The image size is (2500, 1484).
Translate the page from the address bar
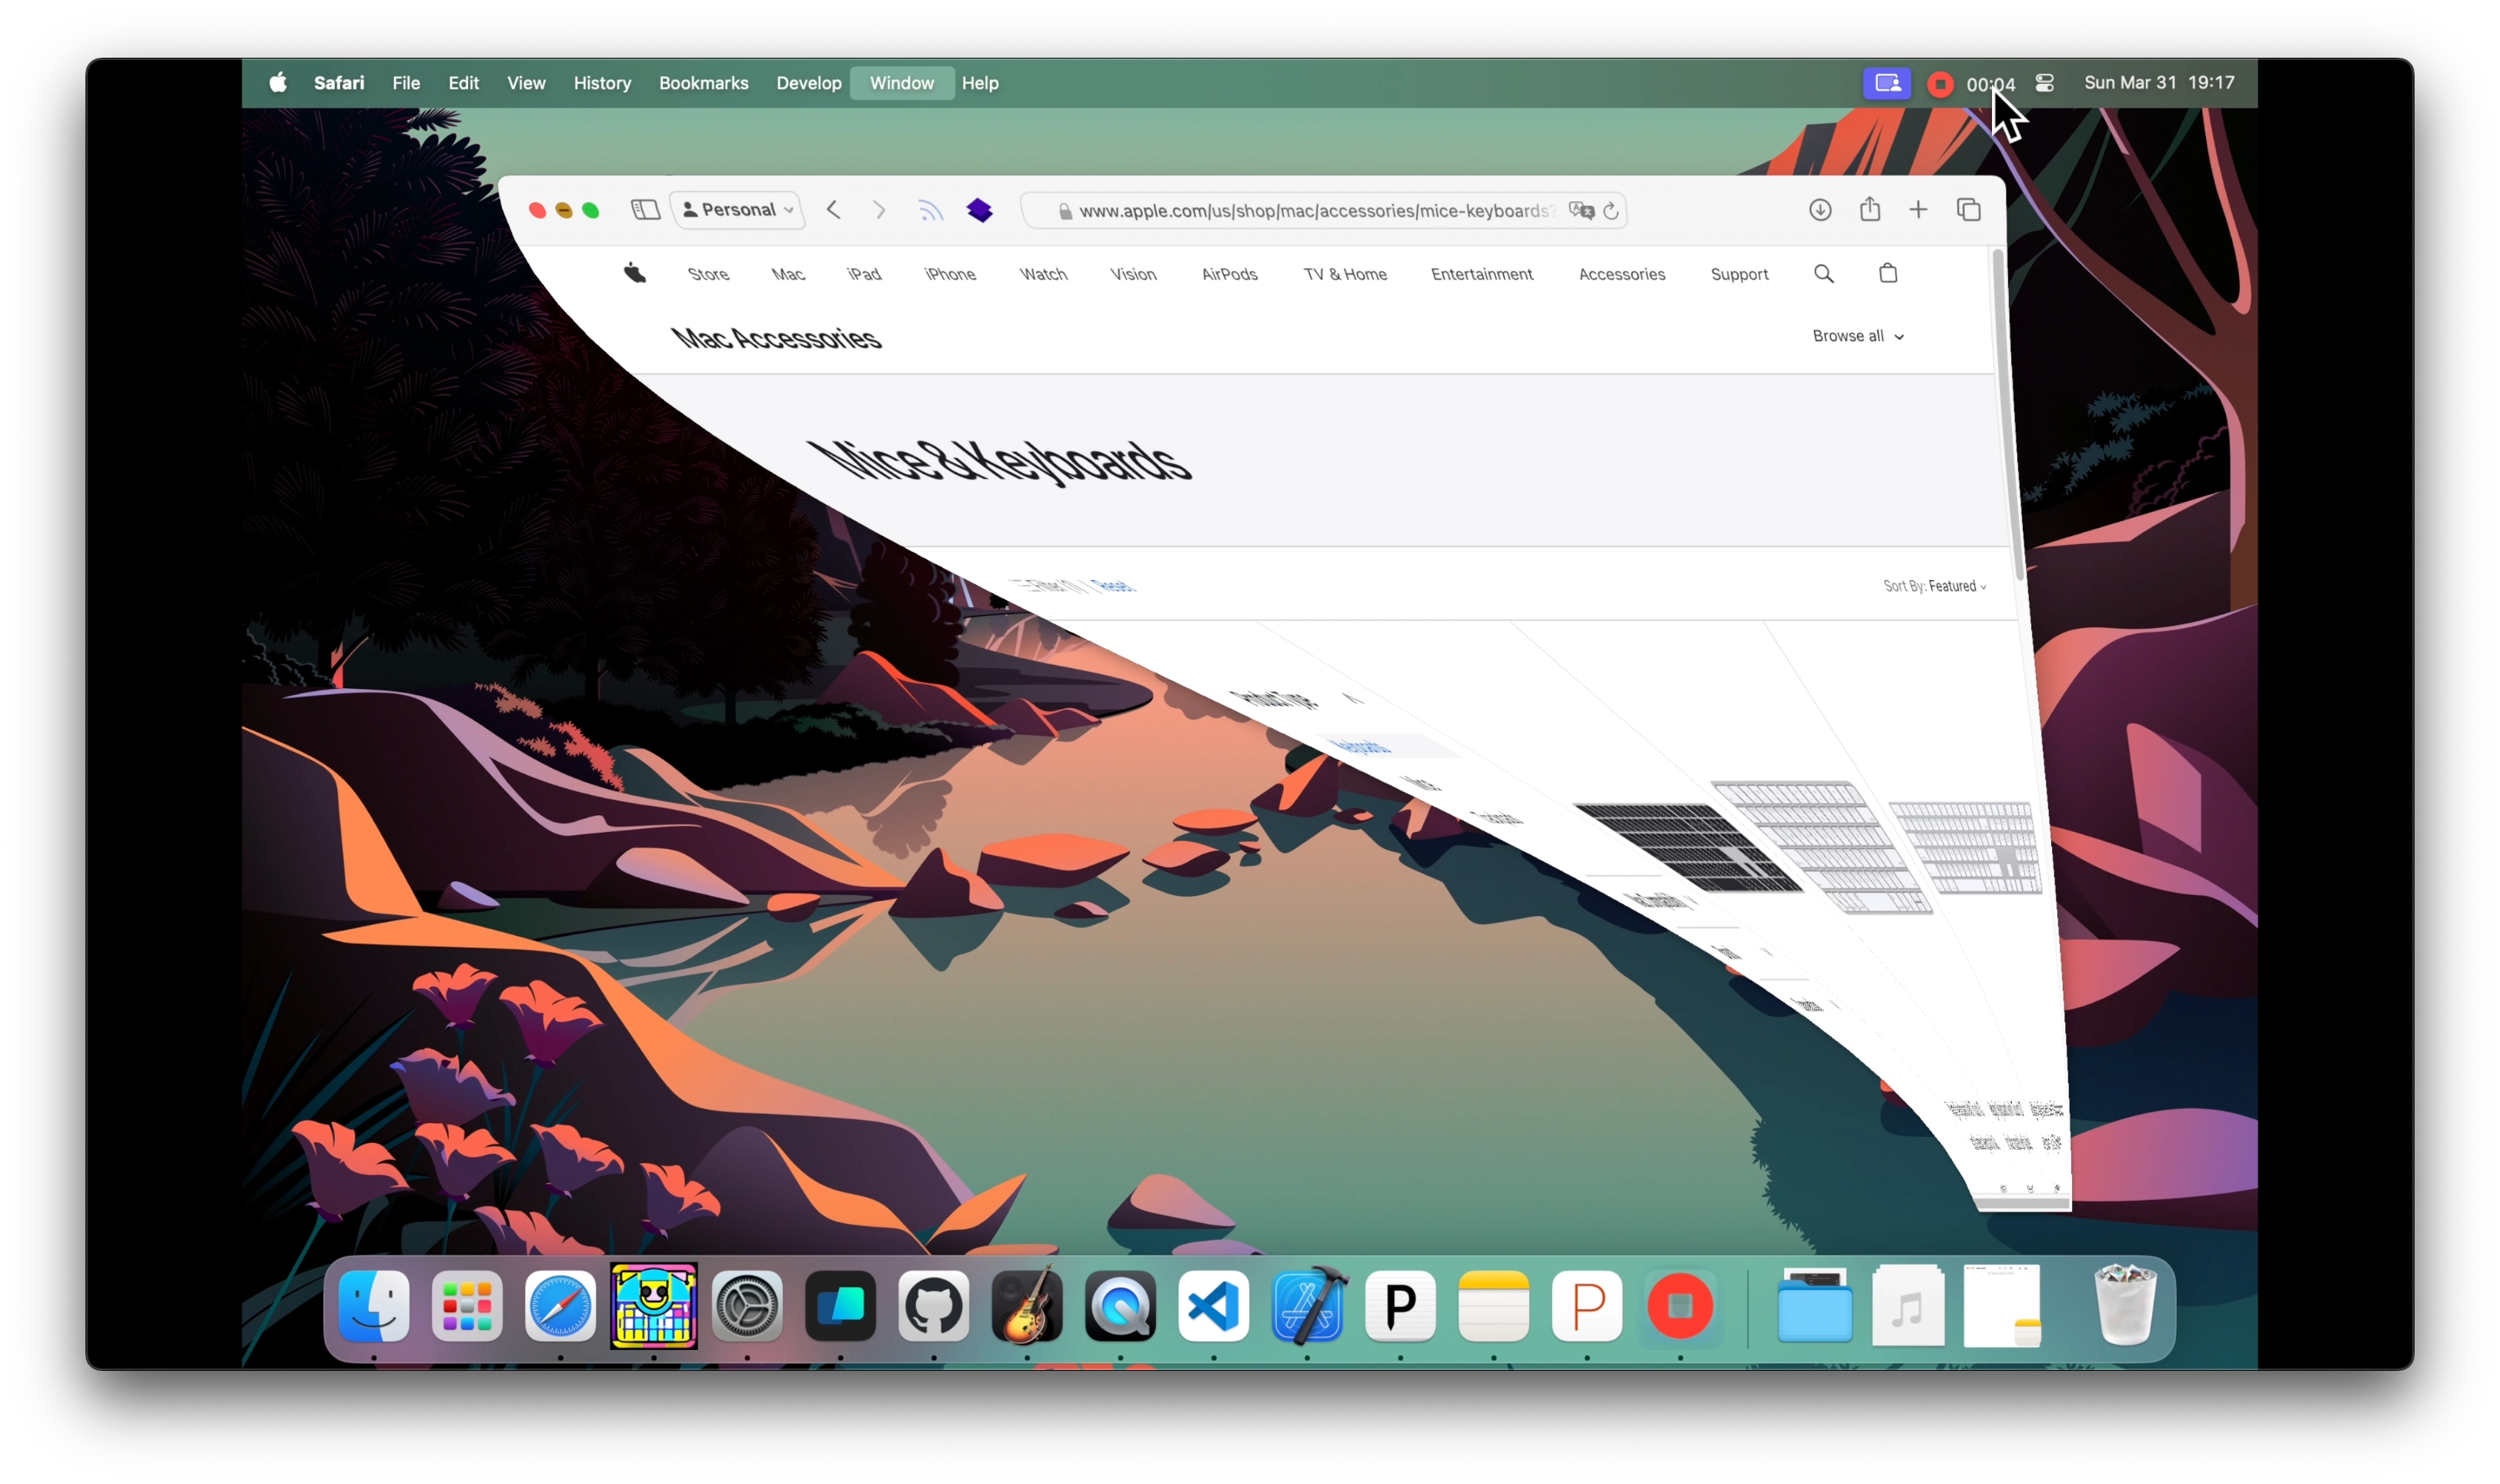pyautogui.click(x=1580, y=210)
